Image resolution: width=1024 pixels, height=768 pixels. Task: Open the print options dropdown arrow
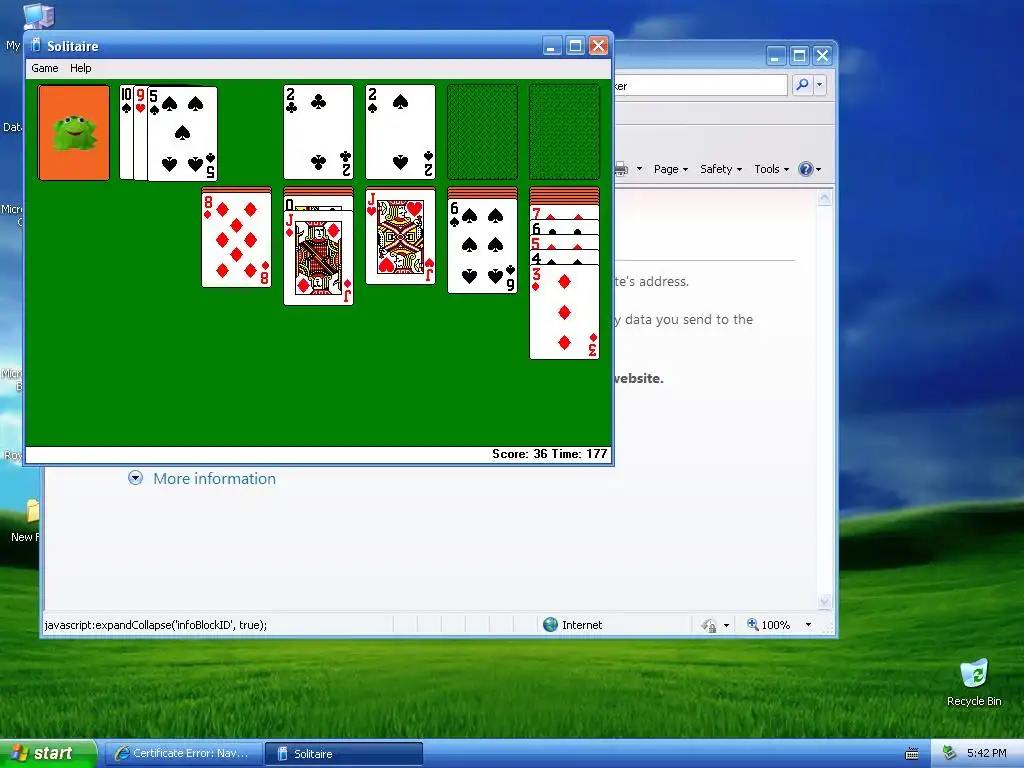click(x=639, y=169)
